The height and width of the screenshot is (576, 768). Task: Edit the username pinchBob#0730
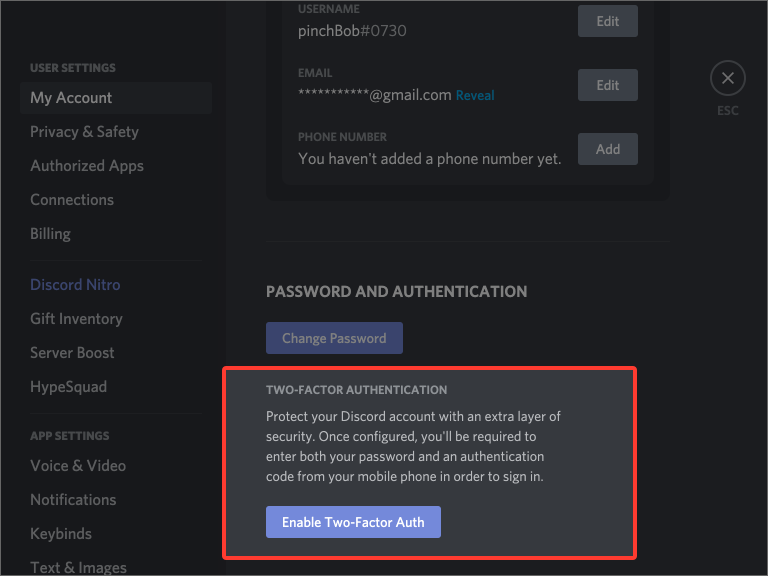(607, 21)
